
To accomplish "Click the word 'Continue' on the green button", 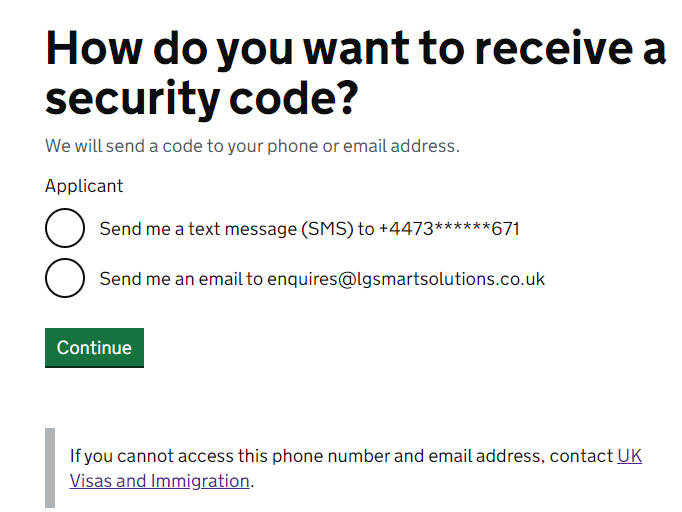I will click(94, 348).
